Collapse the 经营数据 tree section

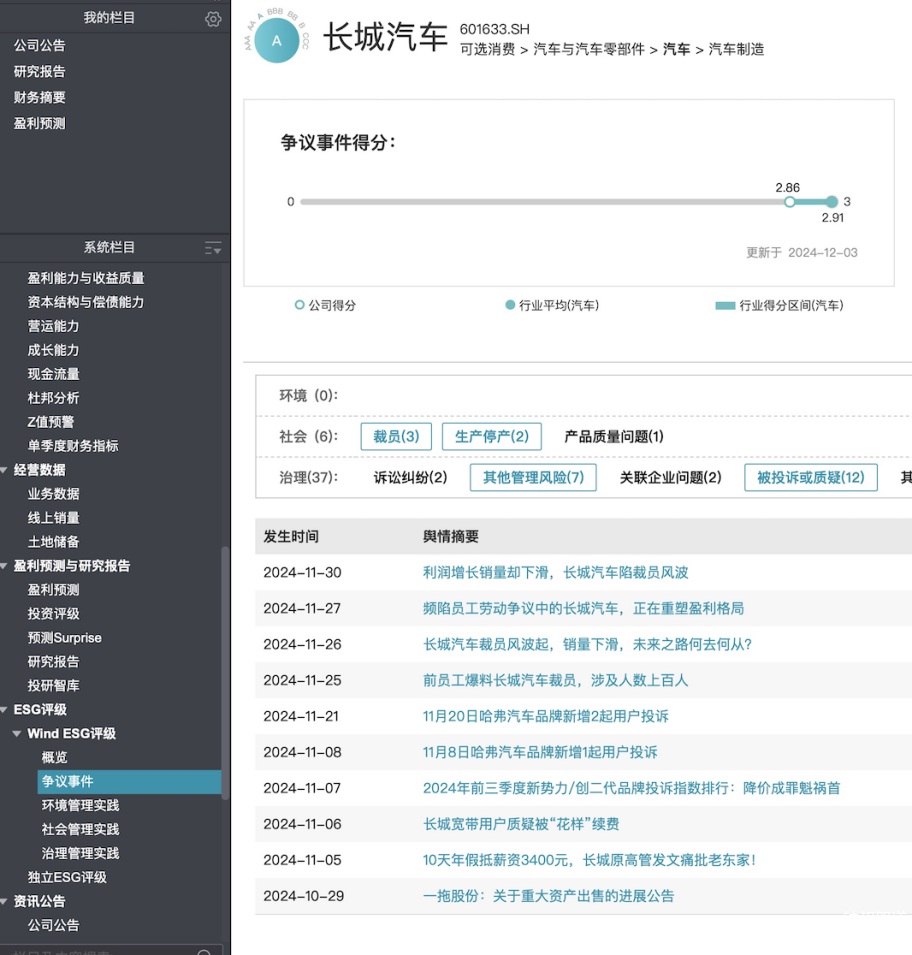pyautogui.click(x=5, y=470)
